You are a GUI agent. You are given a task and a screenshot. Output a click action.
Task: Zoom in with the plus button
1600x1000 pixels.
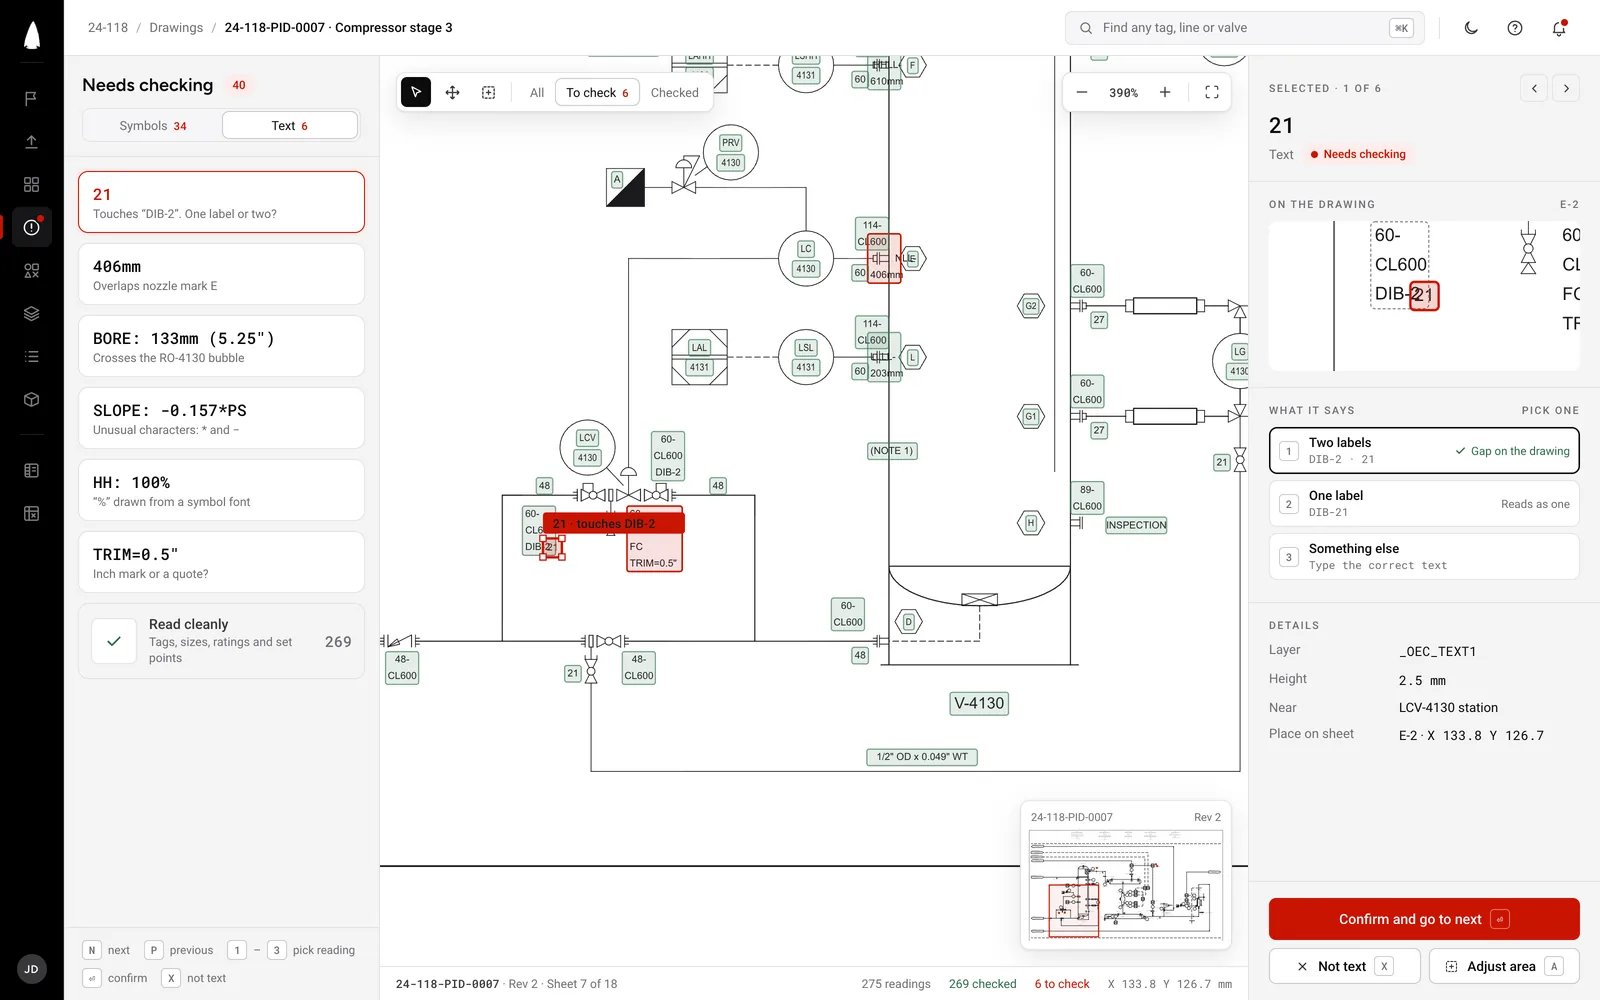(1165, 92)
